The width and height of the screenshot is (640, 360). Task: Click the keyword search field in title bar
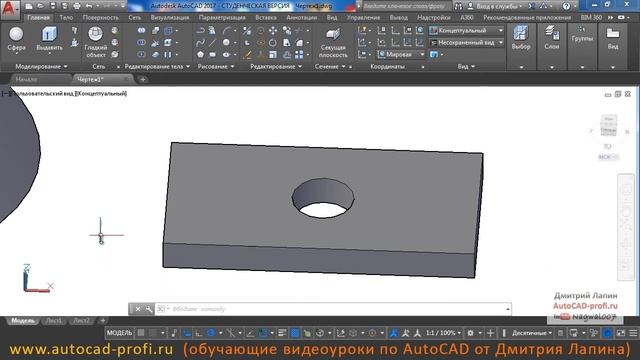pyautogui.click(x=406, y=6)
